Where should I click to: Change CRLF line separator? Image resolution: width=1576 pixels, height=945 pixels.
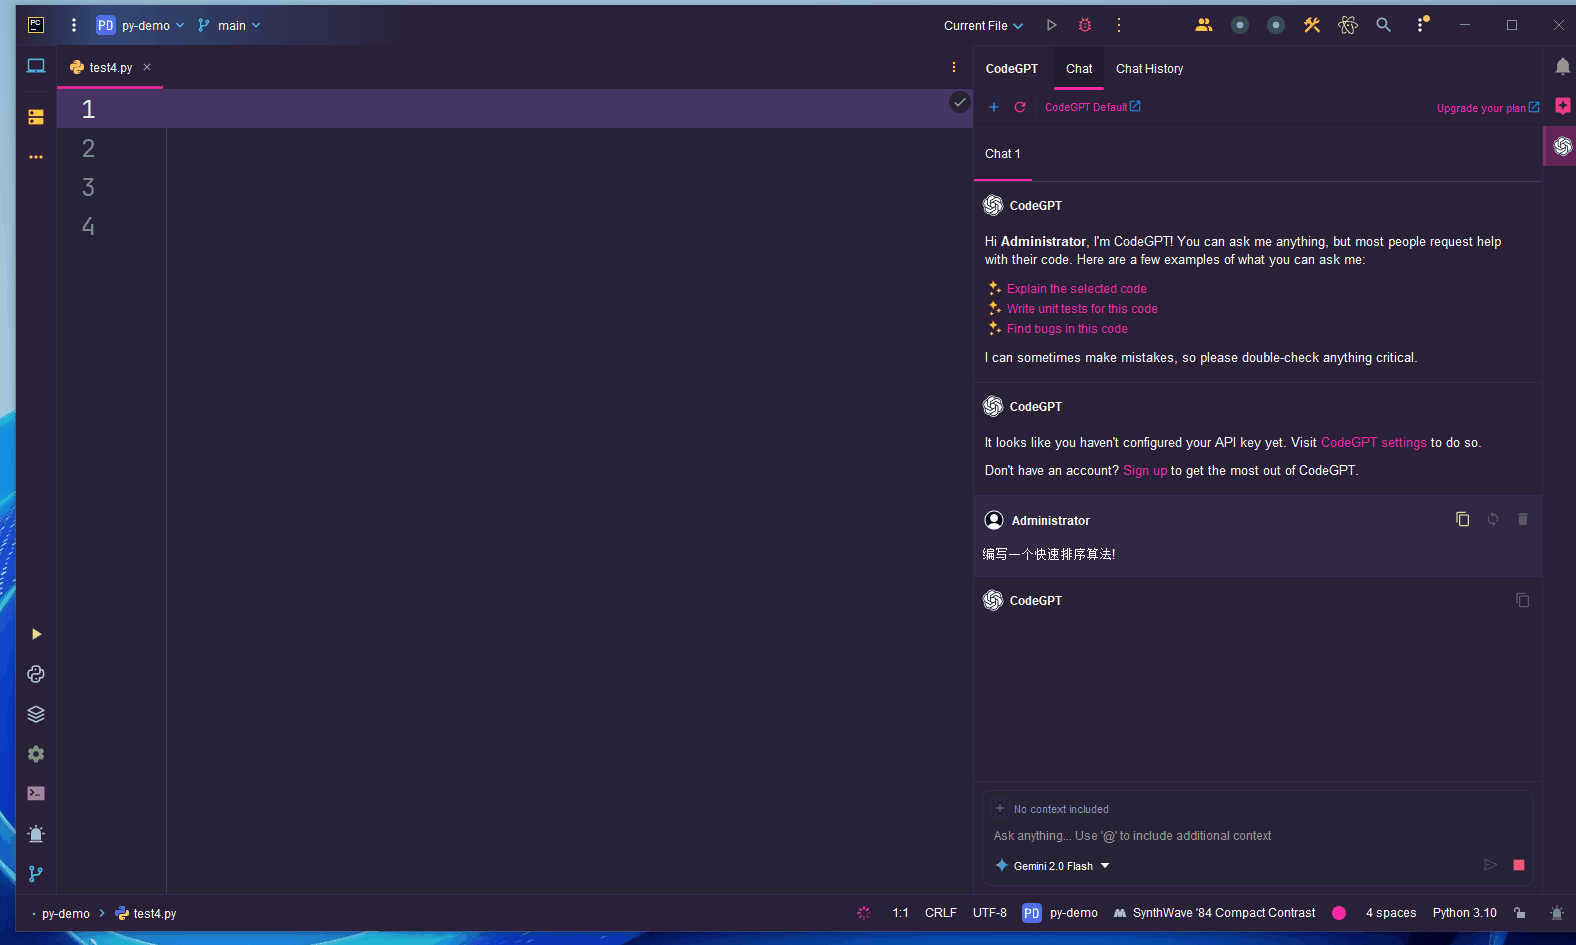(x=941, y=913)
